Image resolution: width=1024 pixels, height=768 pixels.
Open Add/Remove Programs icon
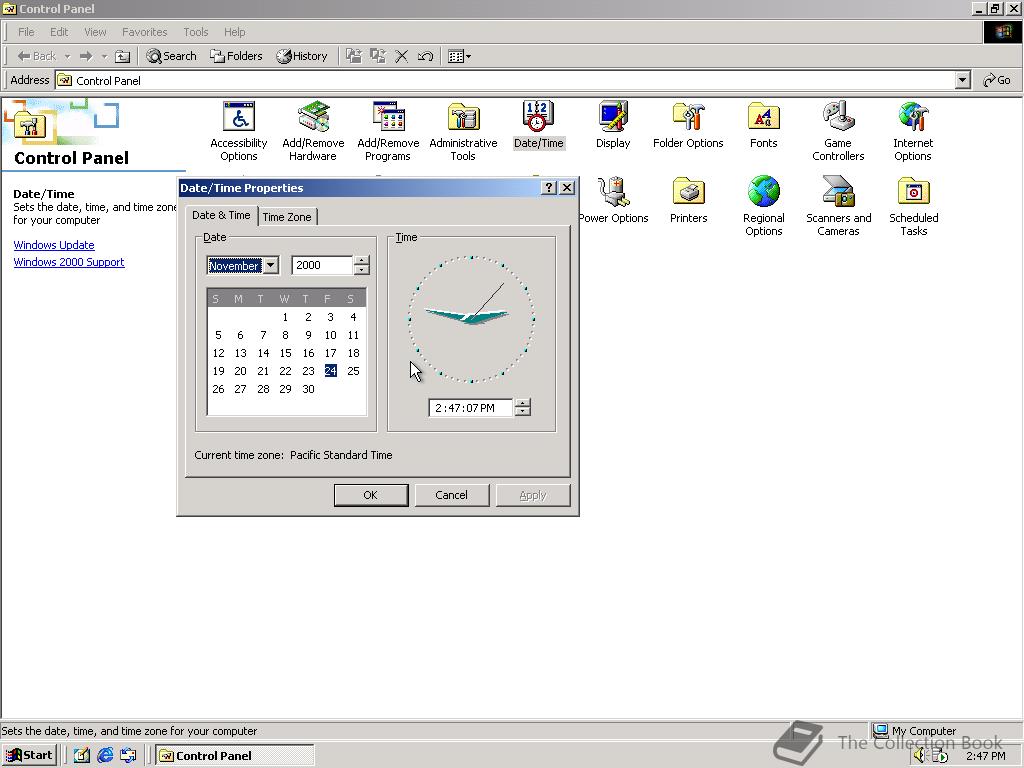click(x=388, y=131)
